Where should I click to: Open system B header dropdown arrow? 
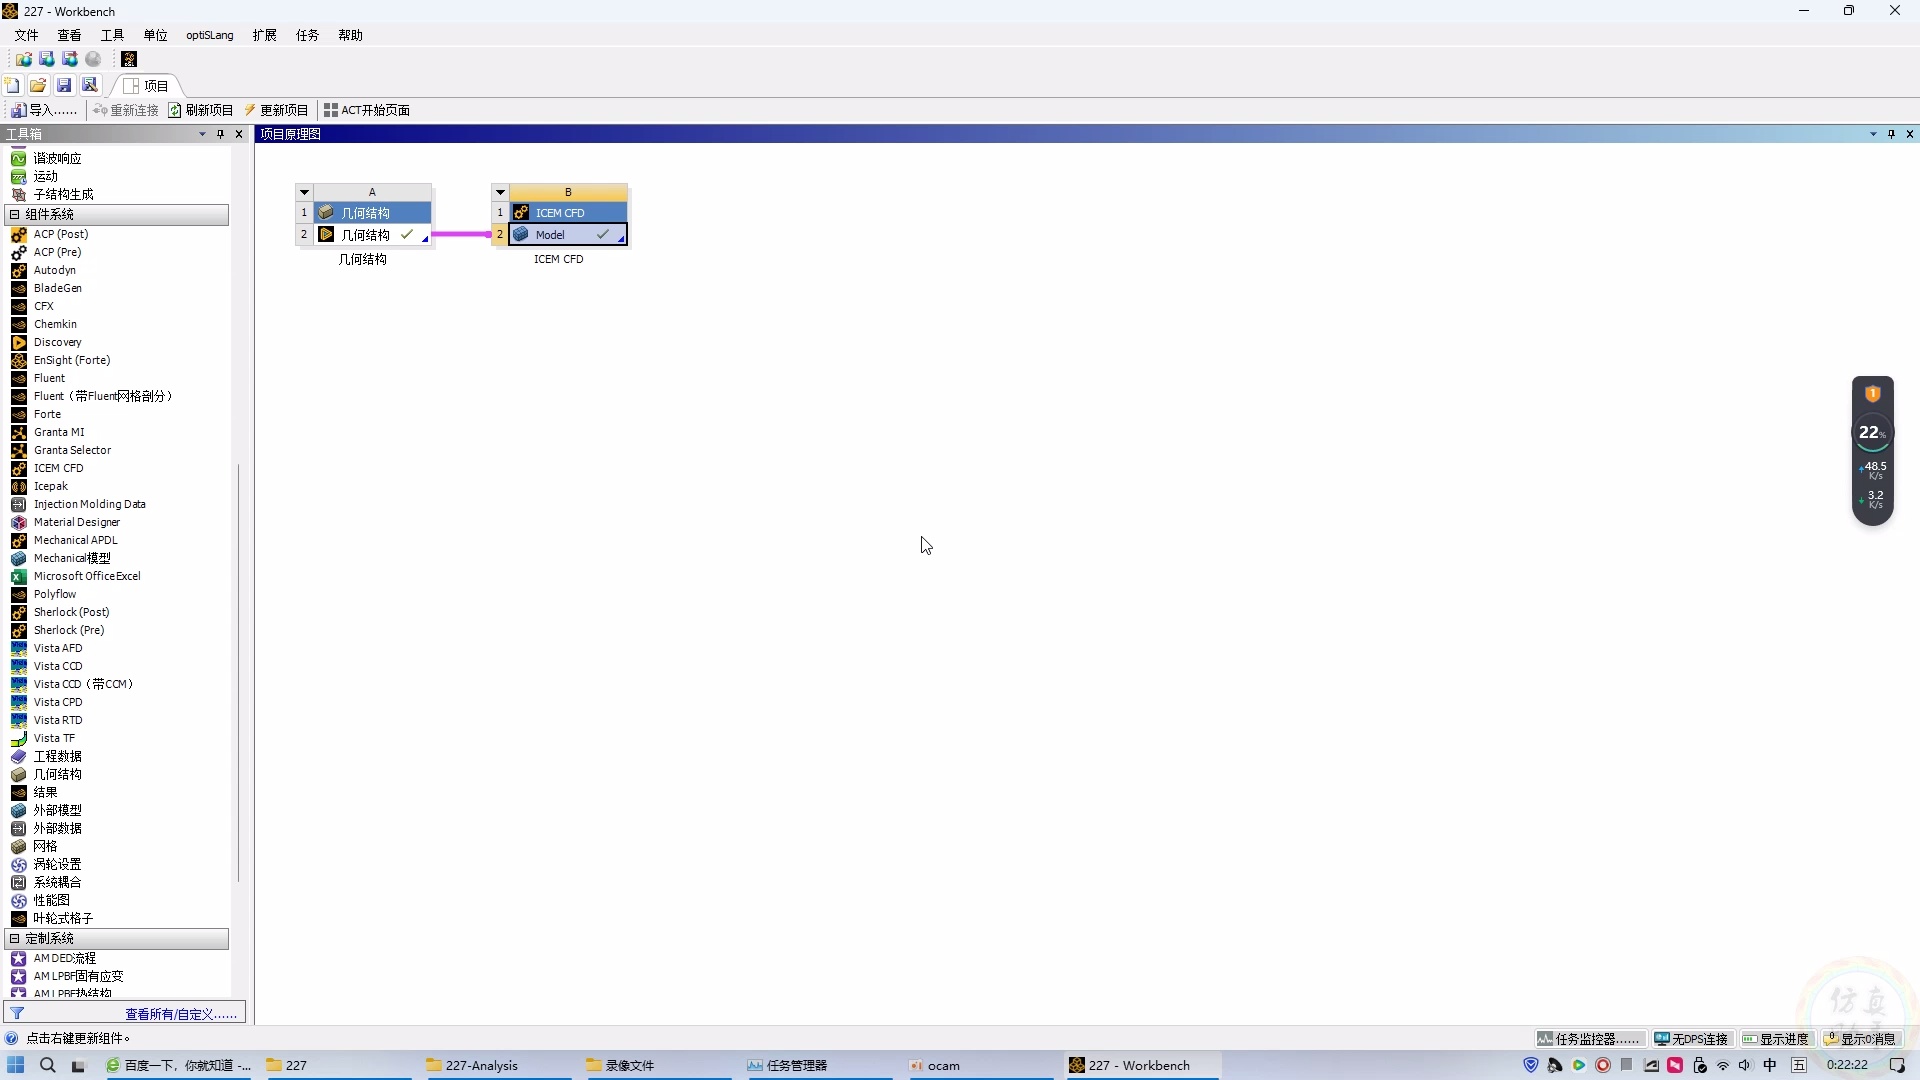coord(500,192)
